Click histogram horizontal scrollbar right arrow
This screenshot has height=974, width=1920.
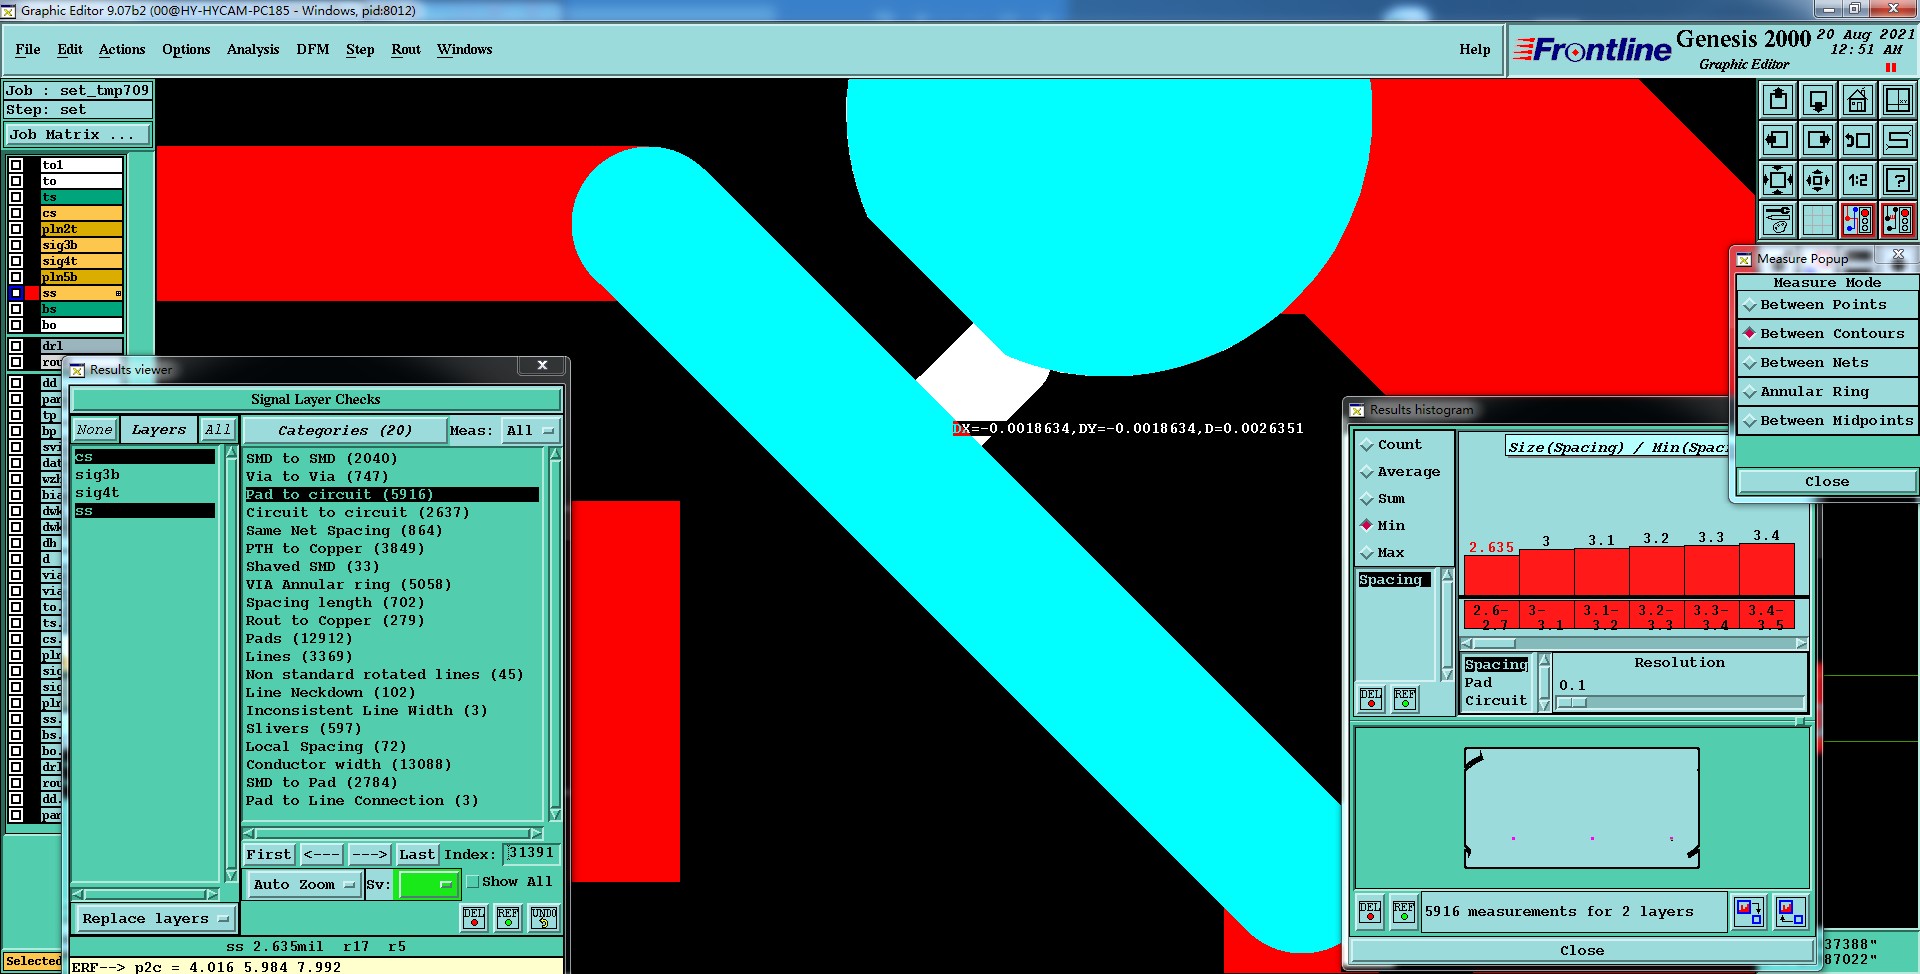1801,643
